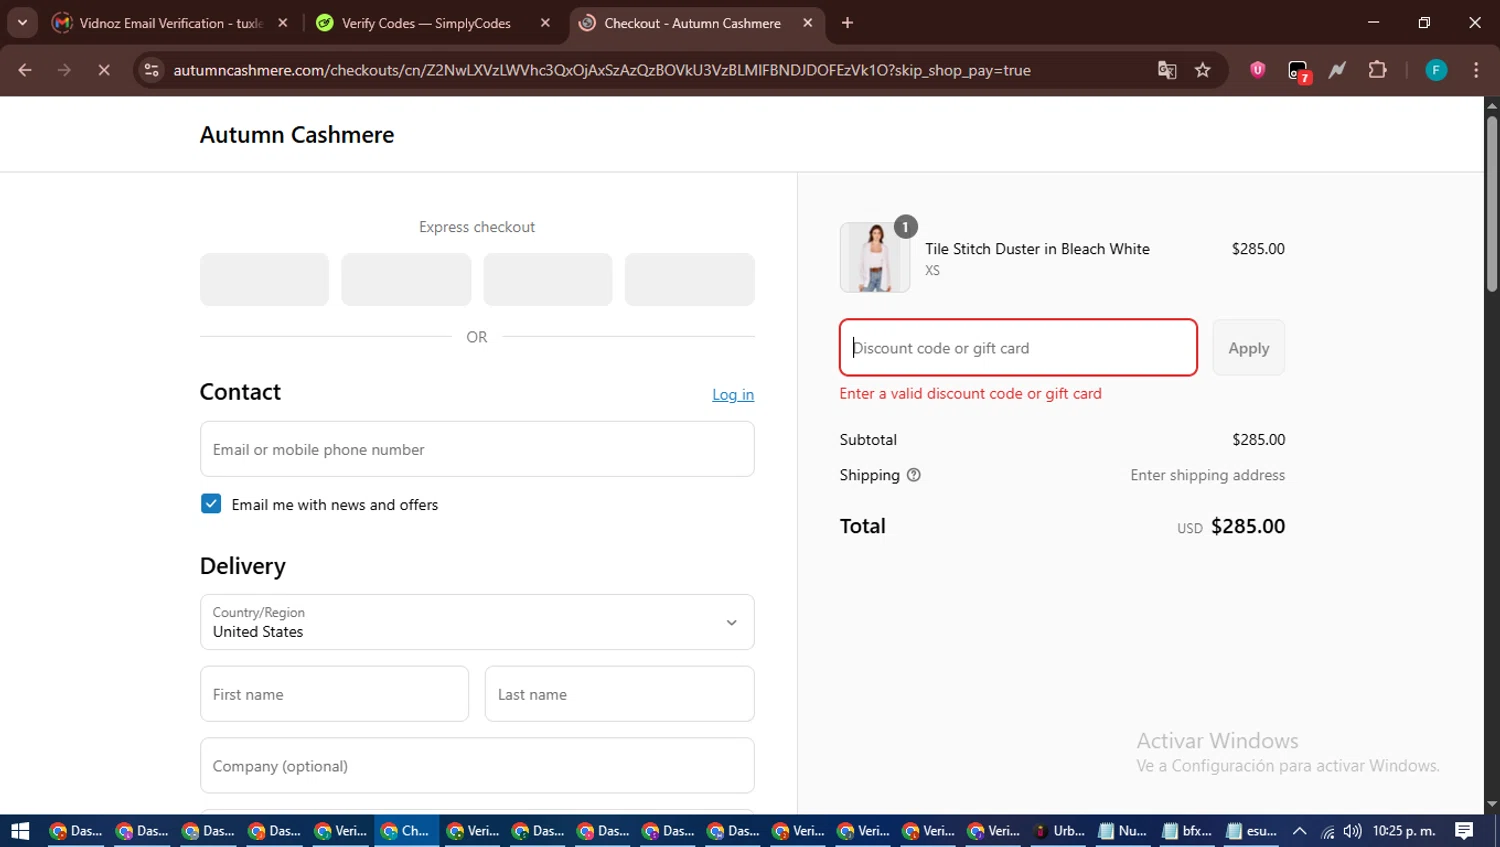Close the Checkout Autumn Cashmere tab
The width and height of the screenshot is (1500, 847).
(808, 22)
